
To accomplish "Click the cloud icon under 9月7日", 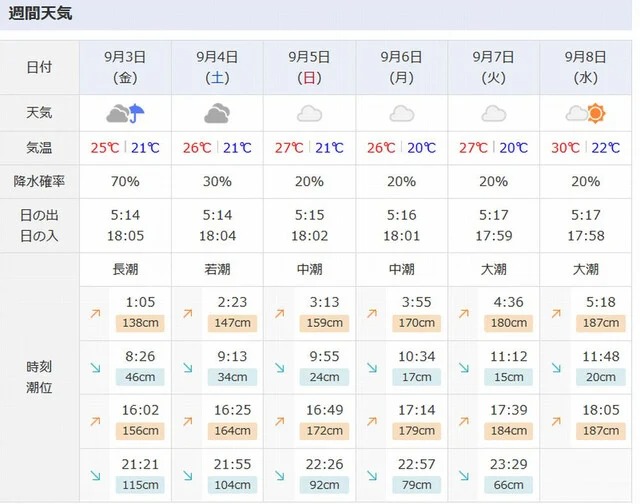I will point(494,113).
